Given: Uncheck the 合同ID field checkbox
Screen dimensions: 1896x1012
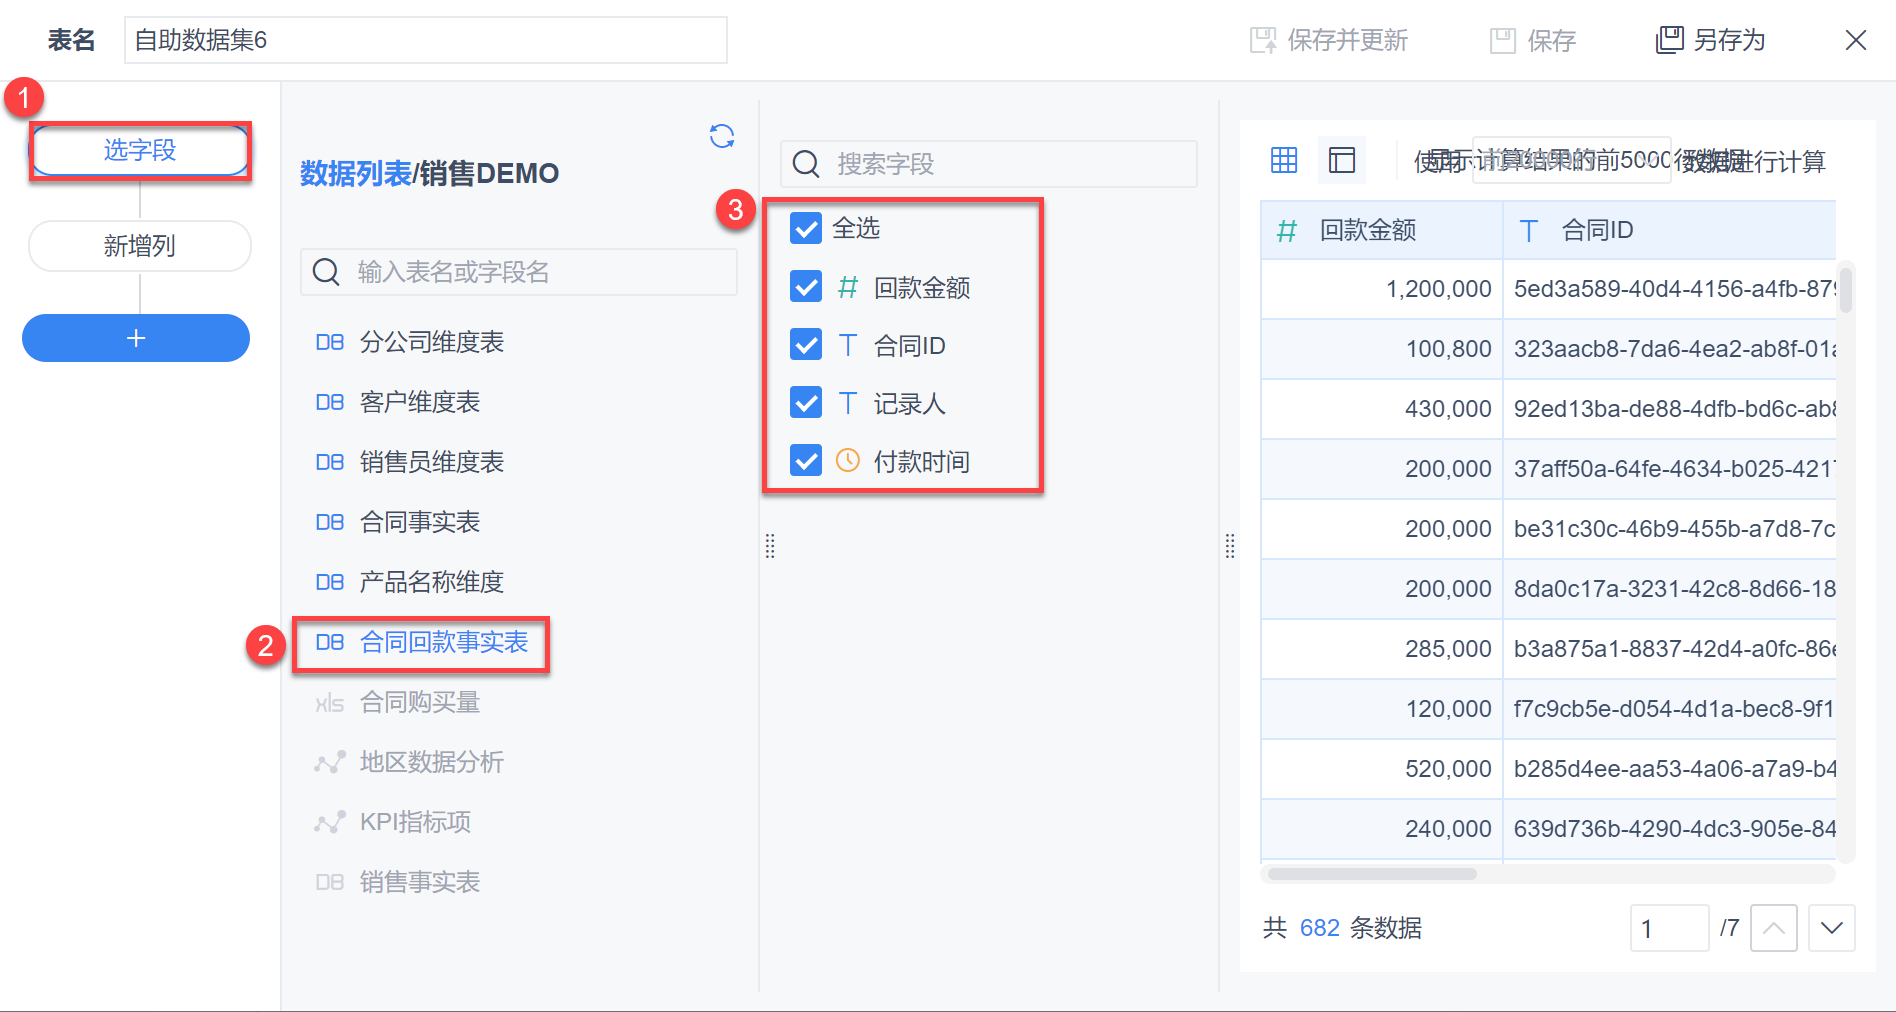Looking at the screenshot, I should pos(806,345).
